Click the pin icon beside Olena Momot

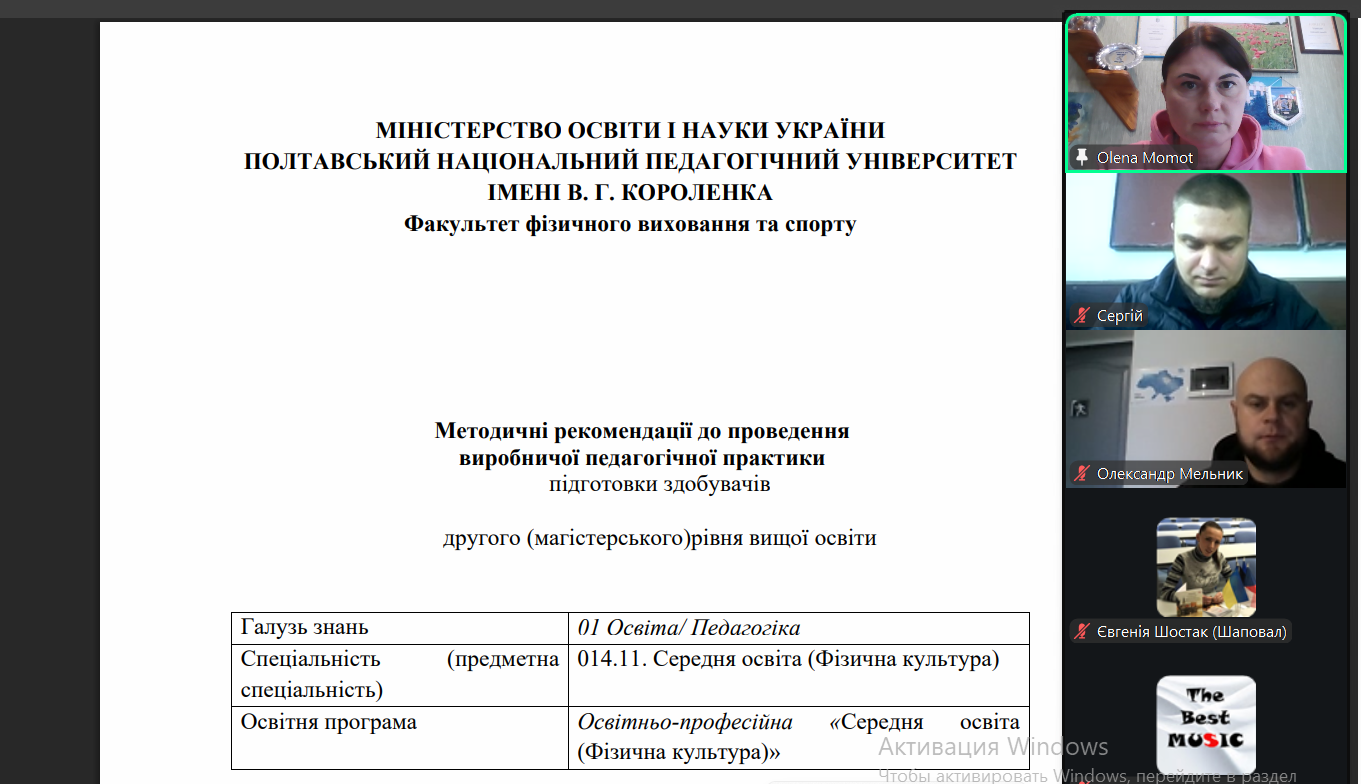tap(1081, 158)
